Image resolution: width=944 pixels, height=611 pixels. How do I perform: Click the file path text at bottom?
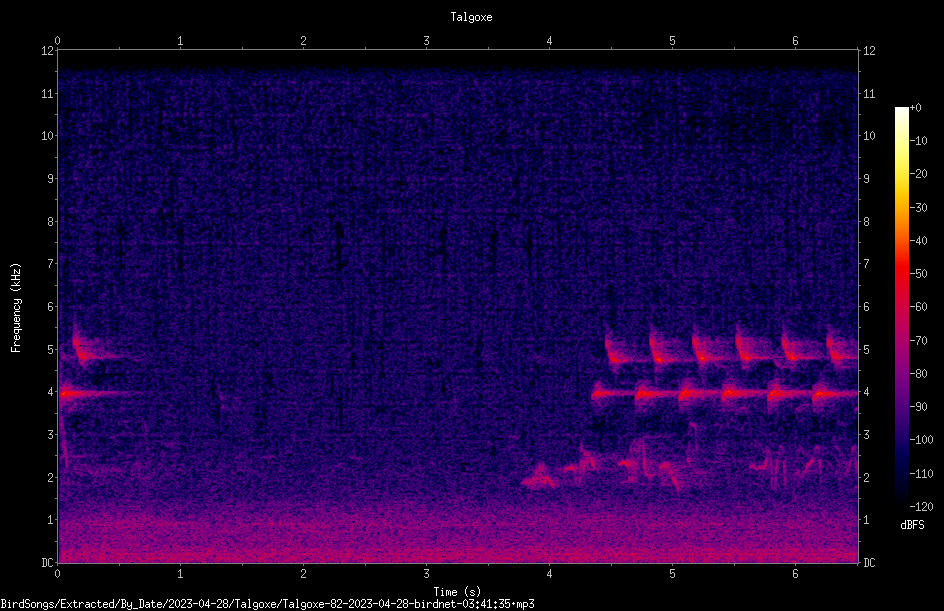tap(267, 604)
